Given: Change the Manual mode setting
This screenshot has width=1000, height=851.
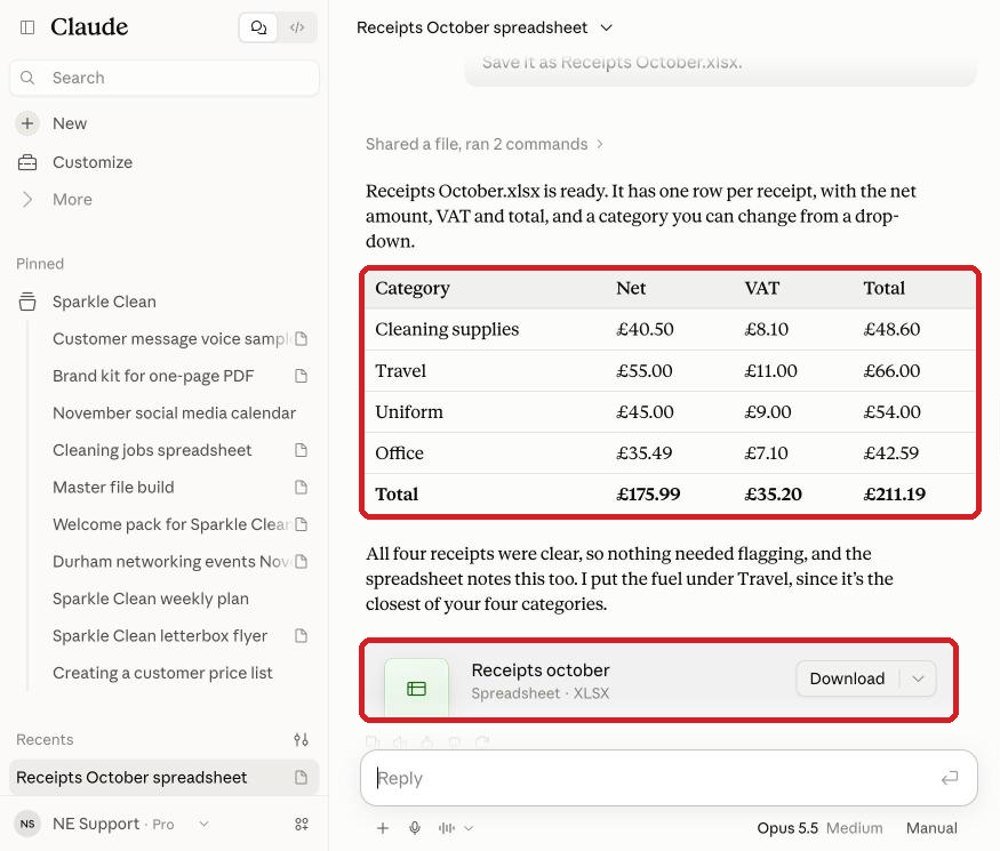Looking at the screenshot, I should (x=931, y=828).
